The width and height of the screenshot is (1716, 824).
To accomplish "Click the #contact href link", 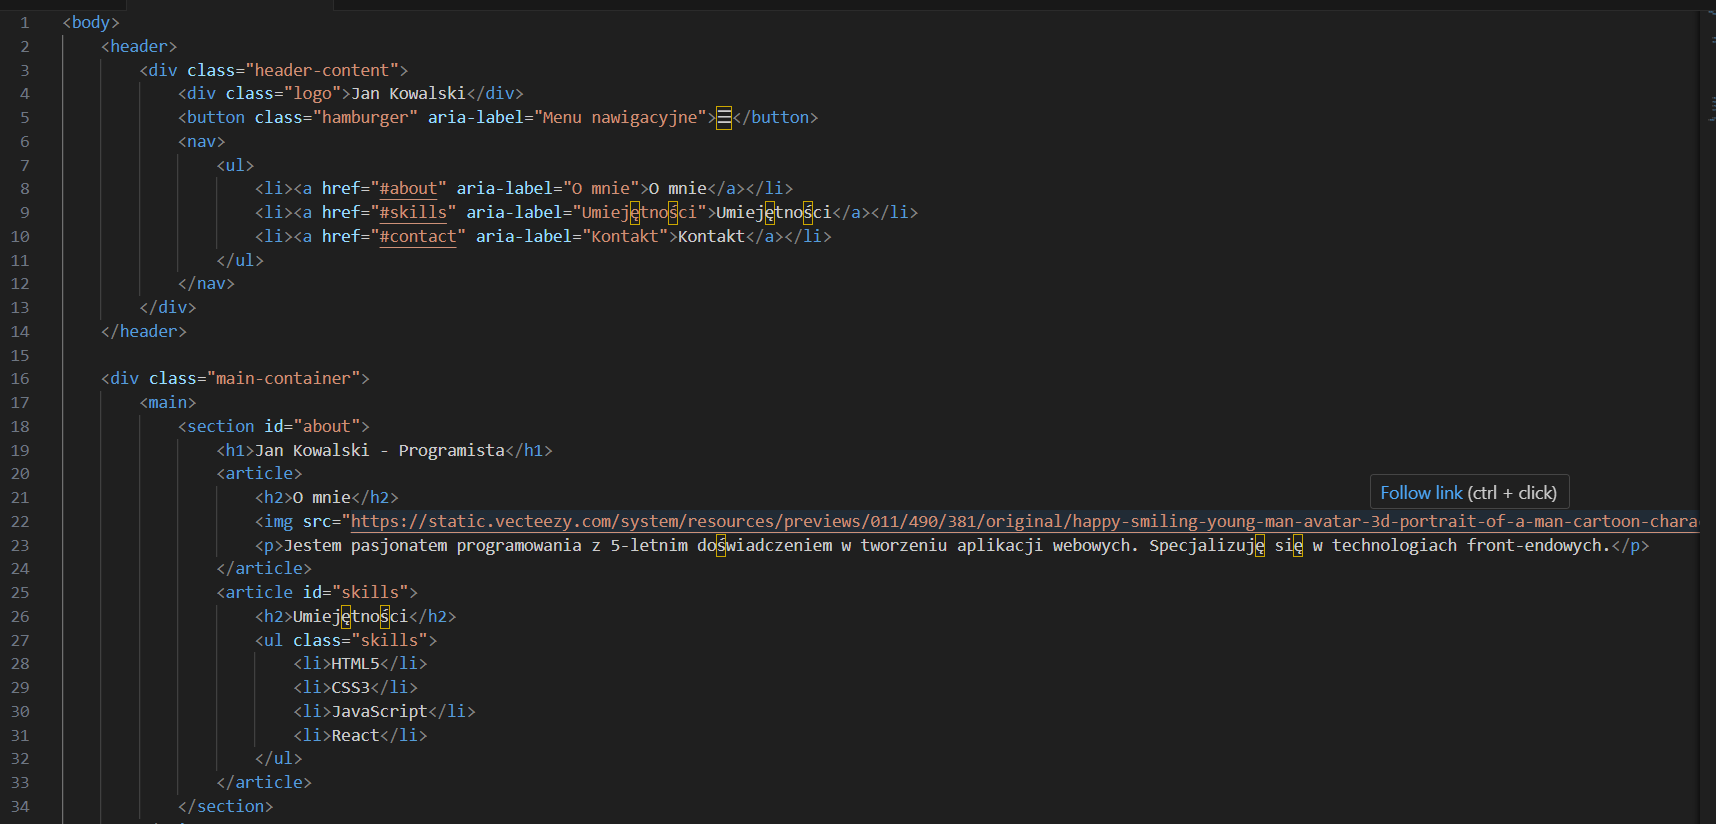I will [418, 237].
